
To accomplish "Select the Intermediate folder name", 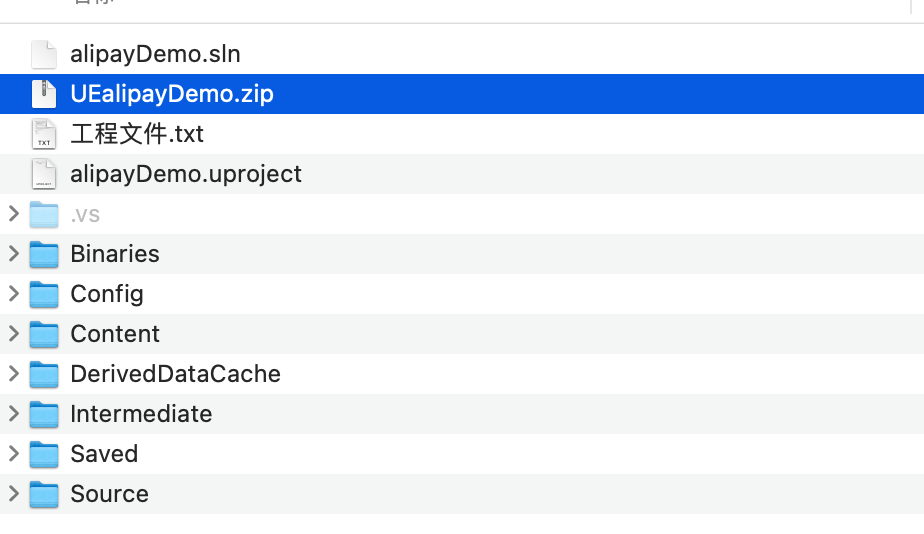I will (141, 414).
